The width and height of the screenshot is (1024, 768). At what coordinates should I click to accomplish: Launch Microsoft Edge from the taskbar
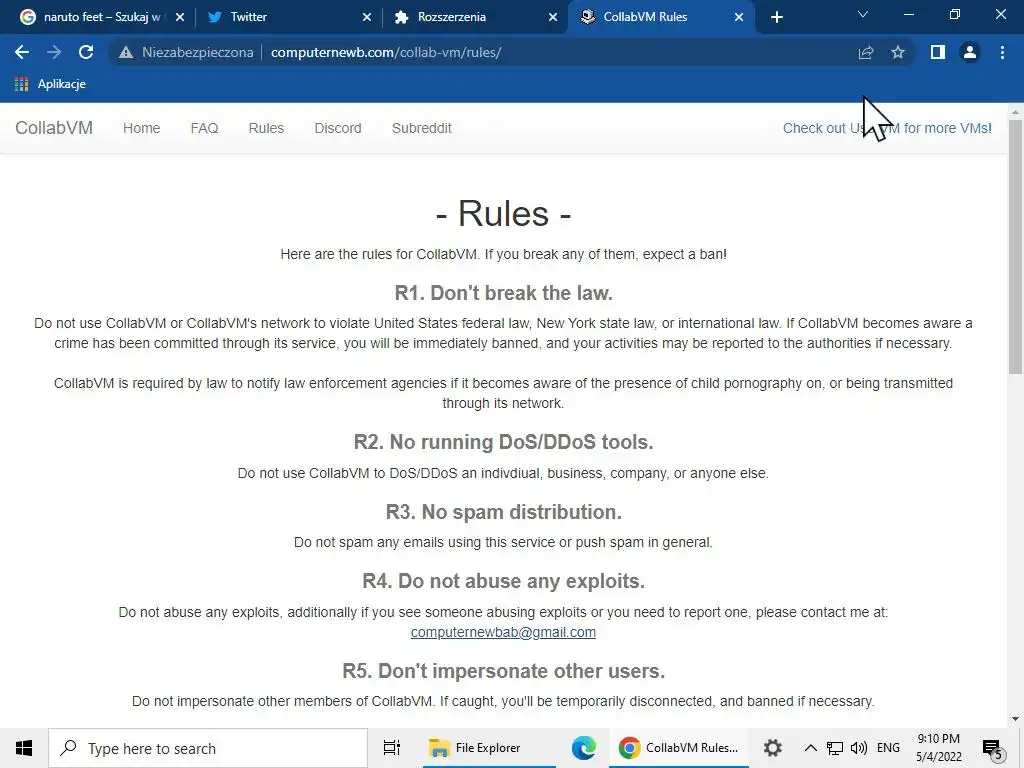583,748
